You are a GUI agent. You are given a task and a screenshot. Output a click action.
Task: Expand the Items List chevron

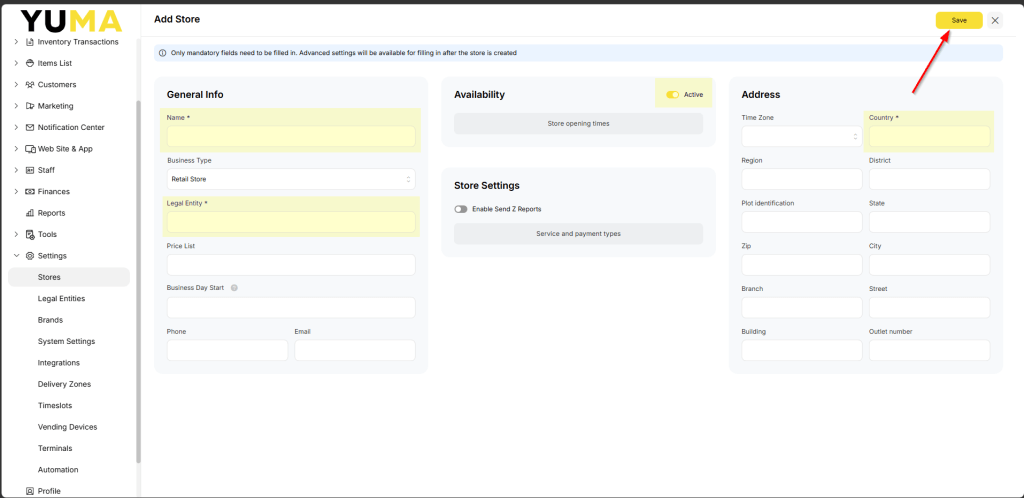click(16, 63)
